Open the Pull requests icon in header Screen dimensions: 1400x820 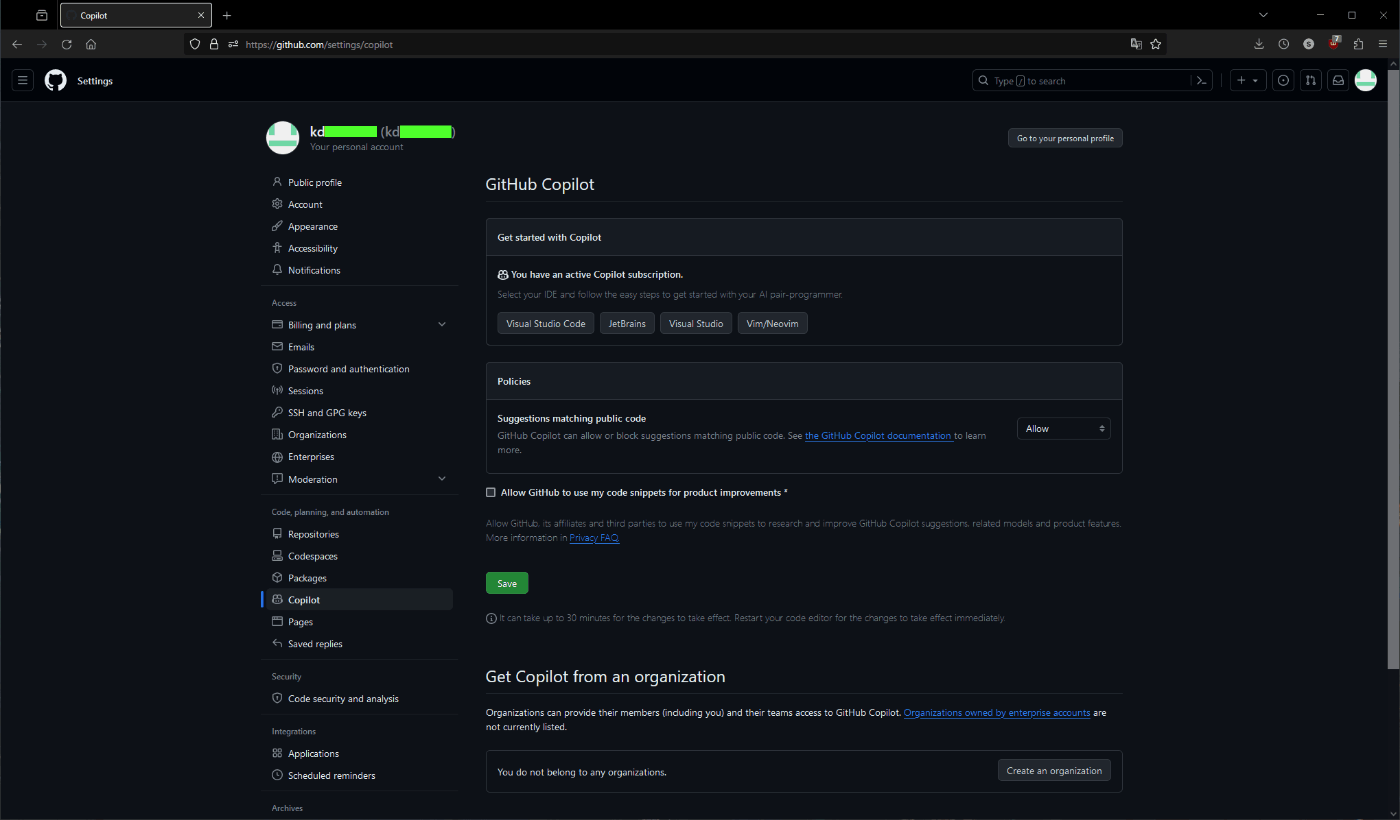tap(1310, 81)
